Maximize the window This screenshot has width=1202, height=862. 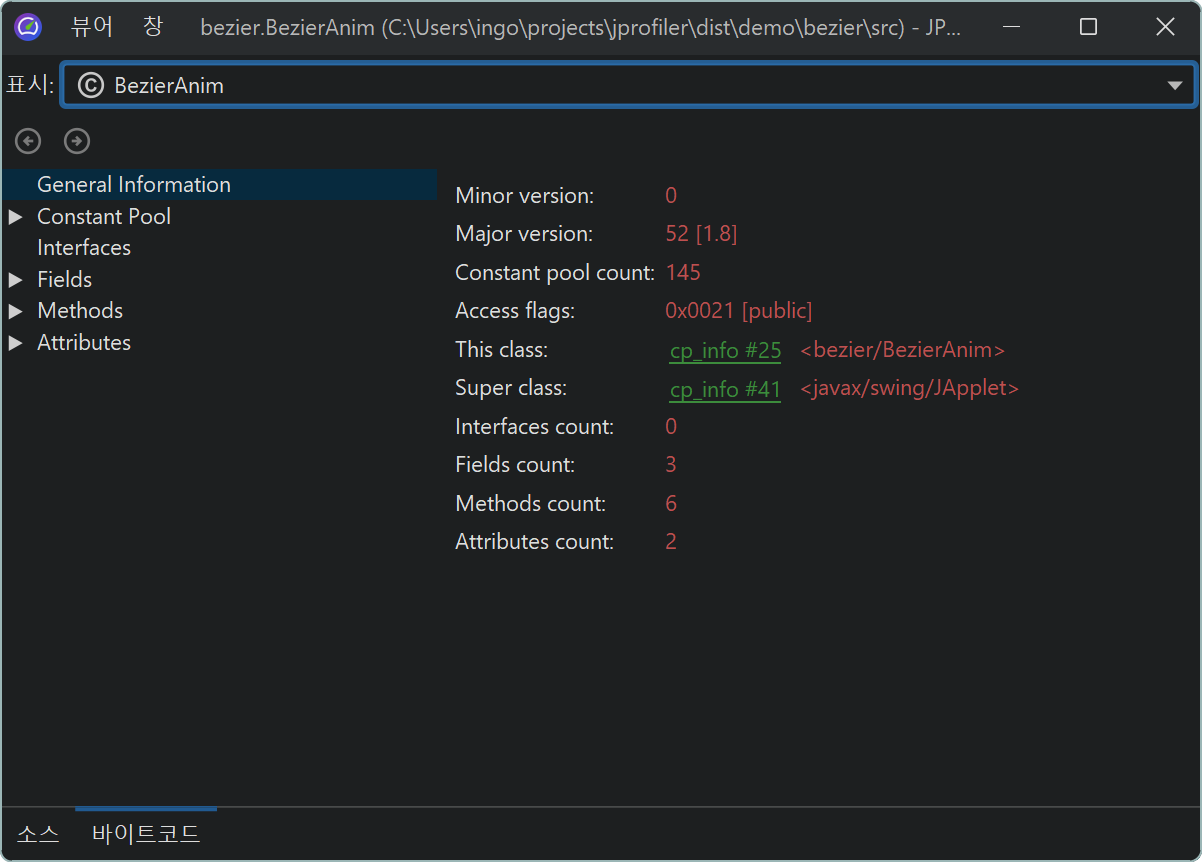click(1089, 27)
